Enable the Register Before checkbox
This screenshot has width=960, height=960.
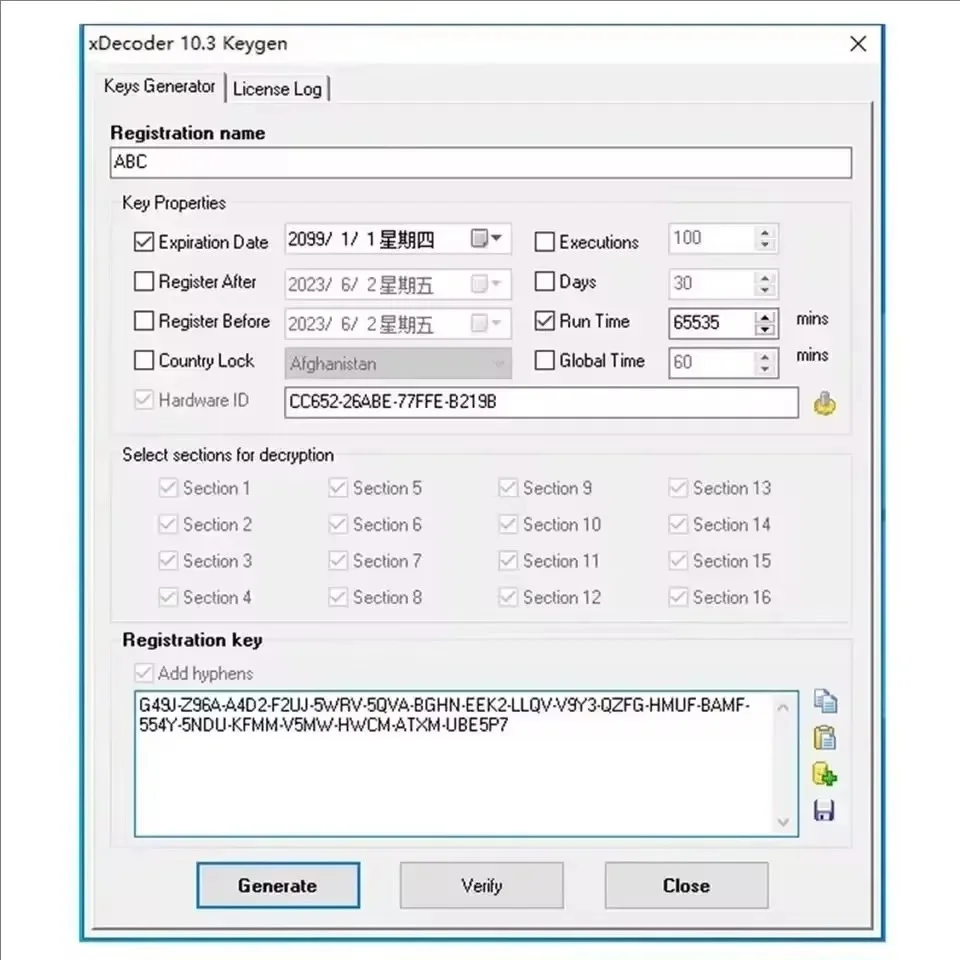(144, 321)
